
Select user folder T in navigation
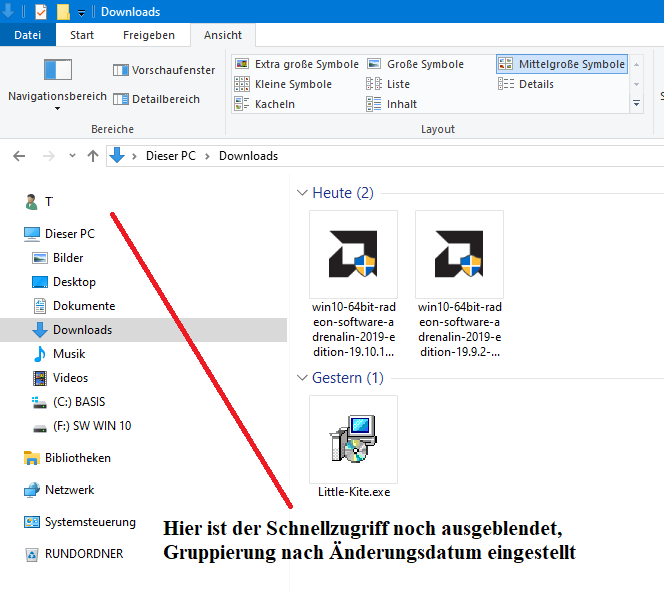(39, 202)
